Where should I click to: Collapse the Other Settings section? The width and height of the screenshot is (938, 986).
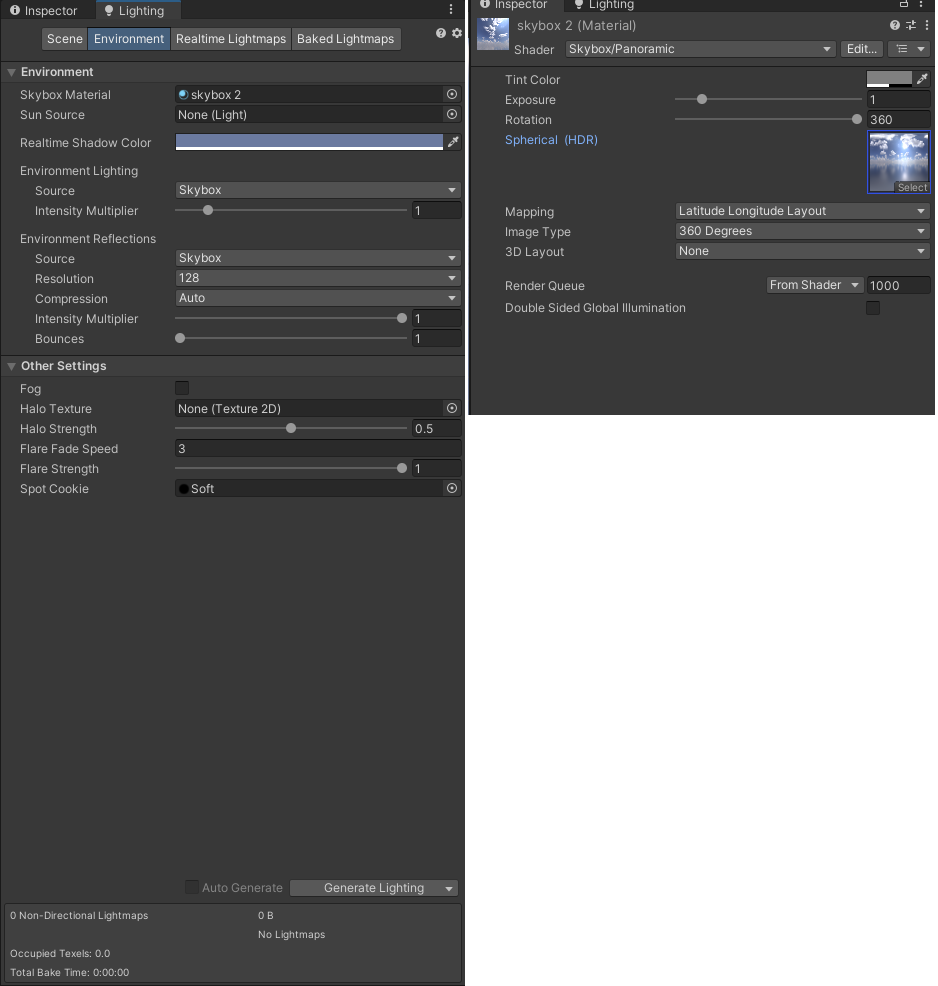coord(11,366)
